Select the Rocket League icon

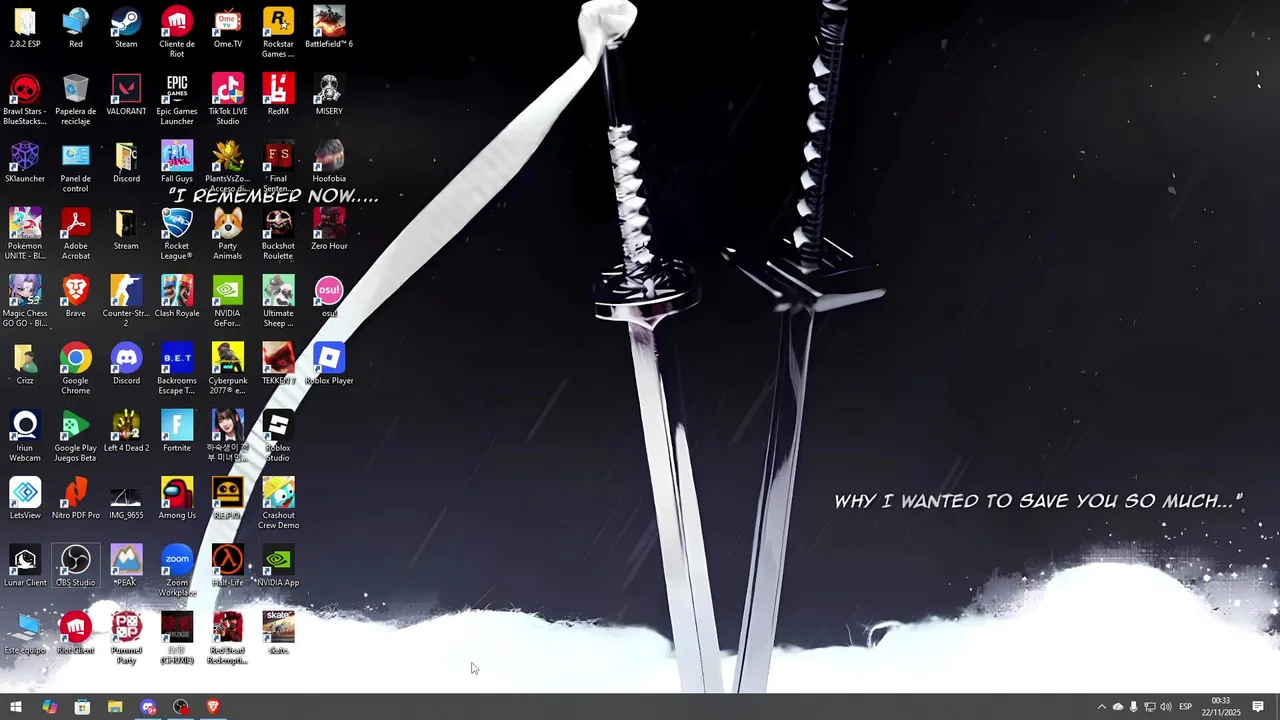(x=177, y=234)
